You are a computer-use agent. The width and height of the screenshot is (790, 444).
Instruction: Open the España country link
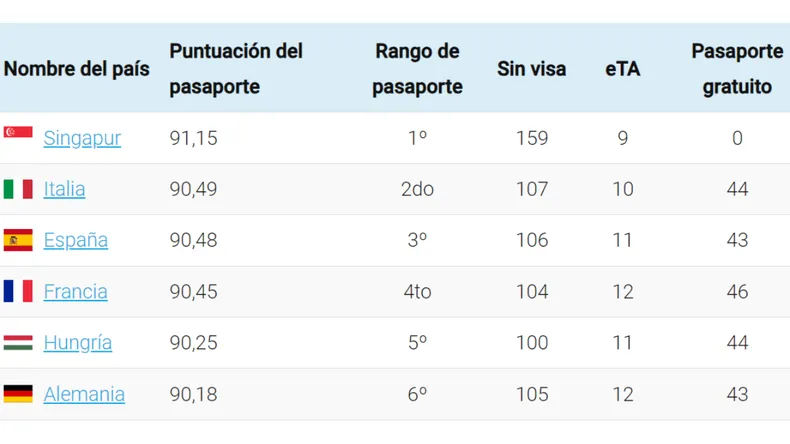pyautogui.click(x=76, y=240)
